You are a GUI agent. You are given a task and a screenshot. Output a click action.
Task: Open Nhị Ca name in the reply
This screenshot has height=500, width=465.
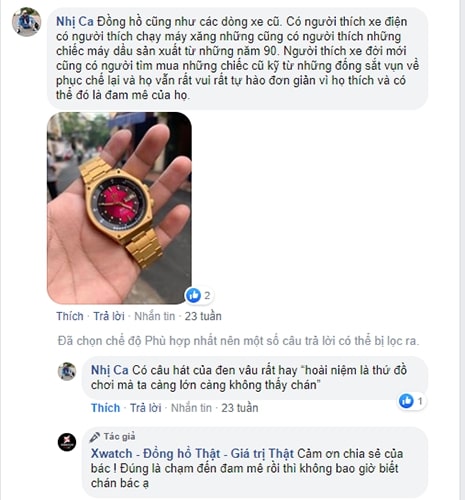coord(110,370)
